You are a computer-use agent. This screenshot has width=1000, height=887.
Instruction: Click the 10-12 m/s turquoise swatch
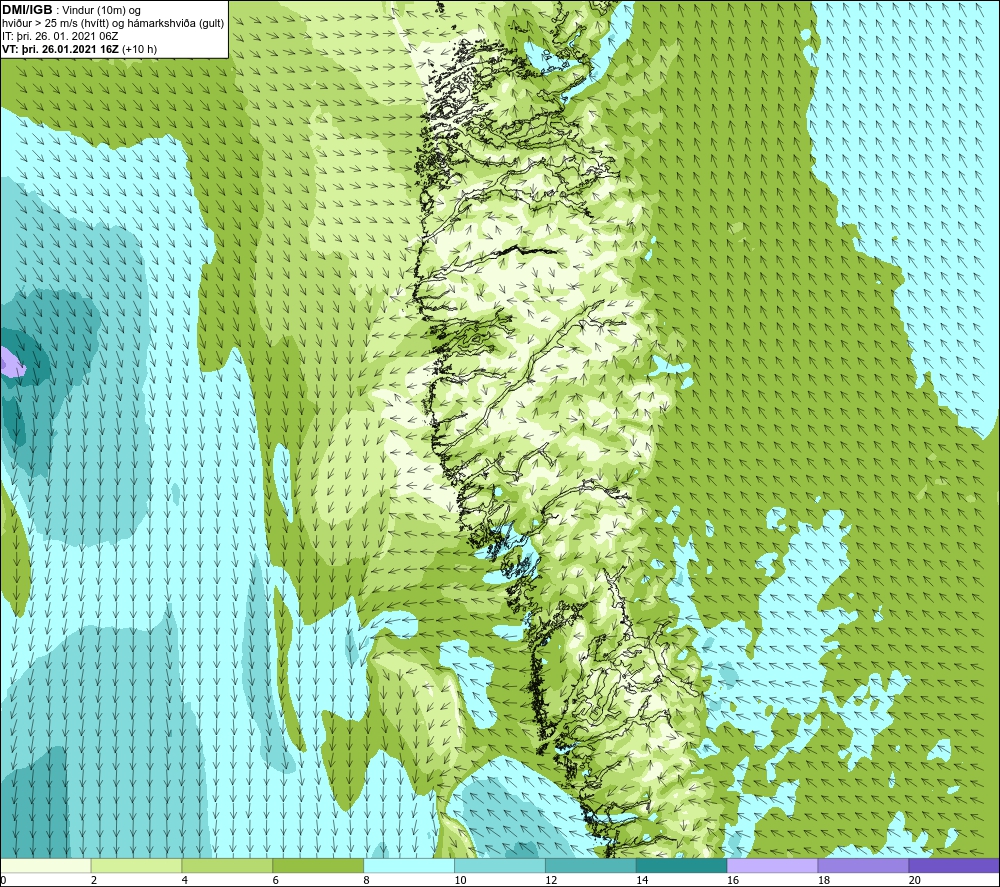pyautogui.click(x=500, y=865)
